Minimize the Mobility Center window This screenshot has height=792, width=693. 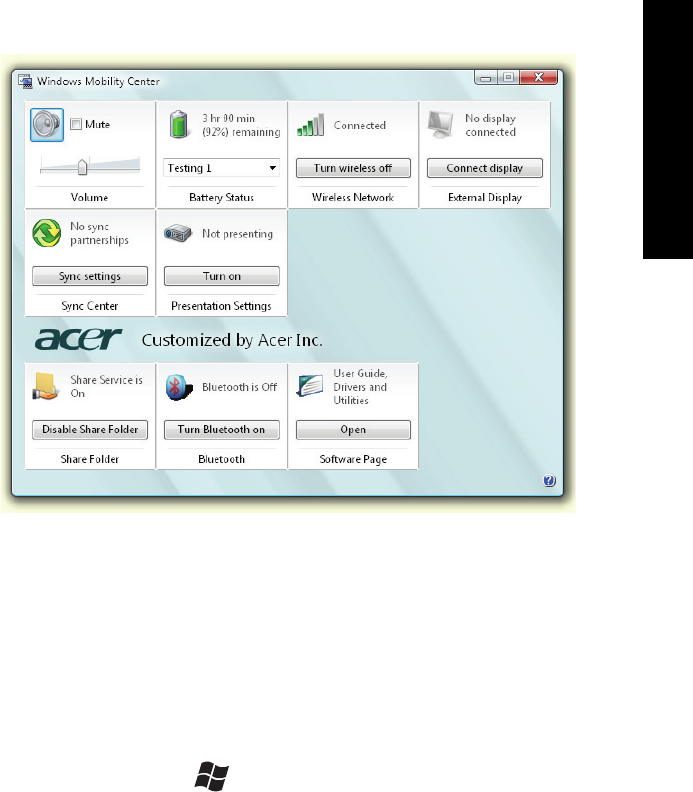click(x=485, y=78)
